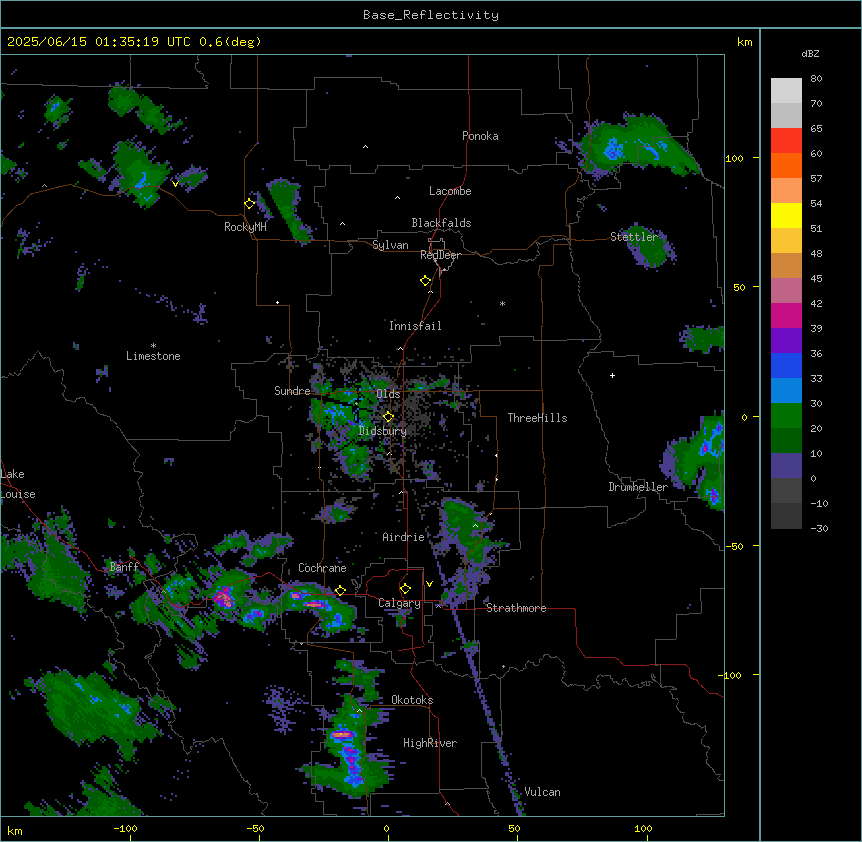862x842 pixels.
Task: Click the purple swatch between 39 and 36
Action: tap(786, 341)
